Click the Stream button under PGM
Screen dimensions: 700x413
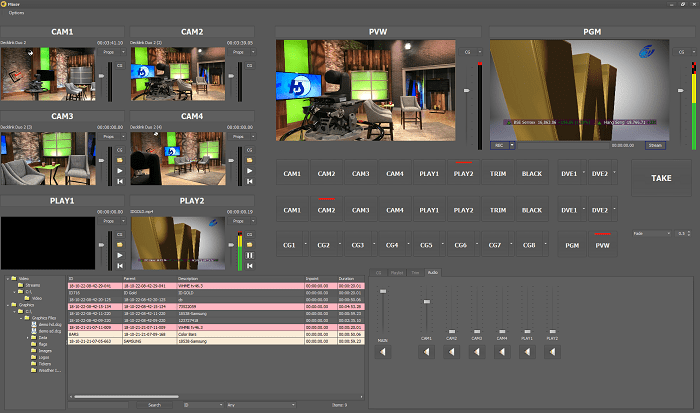click(655, 146)
